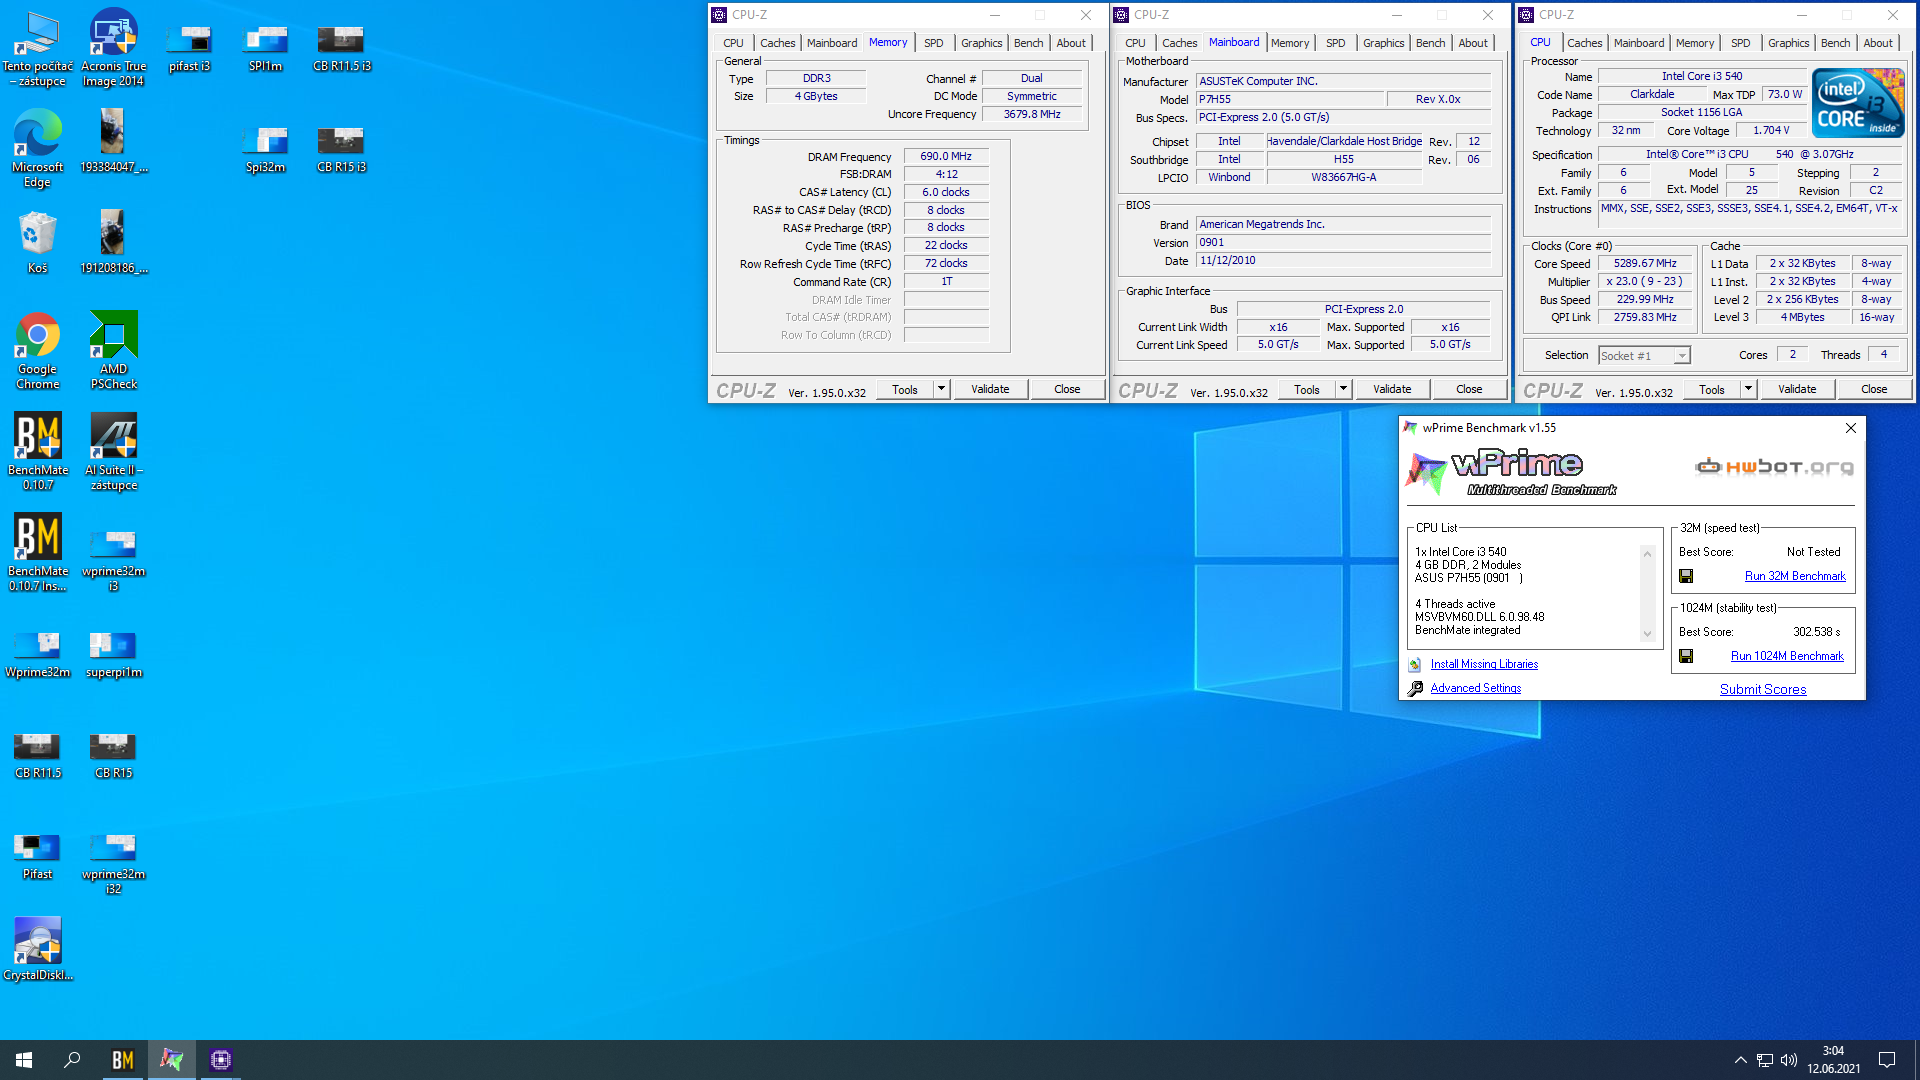Switch to Memory tab in rightmost CPU-Z window
The image size is (1920, 1080).
tap(1694, 43)
